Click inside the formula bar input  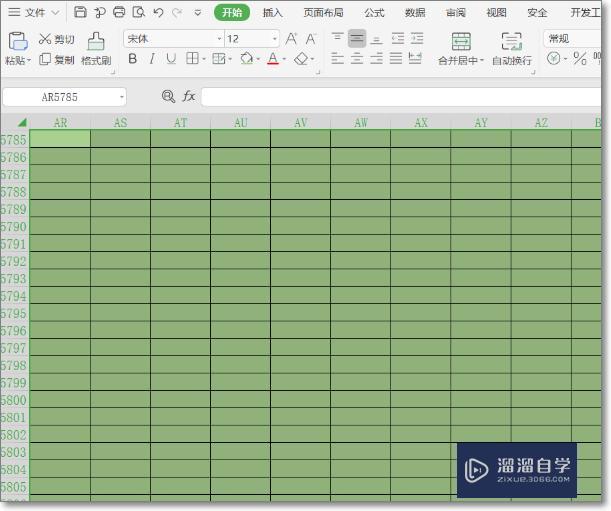(401, 97)
